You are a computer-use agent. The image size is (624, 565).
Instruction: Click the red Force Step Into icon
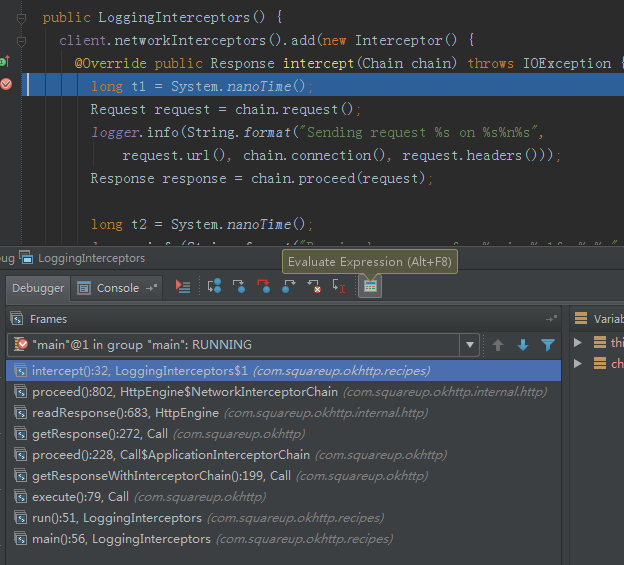pyautogui.click(x=264, y=287)
